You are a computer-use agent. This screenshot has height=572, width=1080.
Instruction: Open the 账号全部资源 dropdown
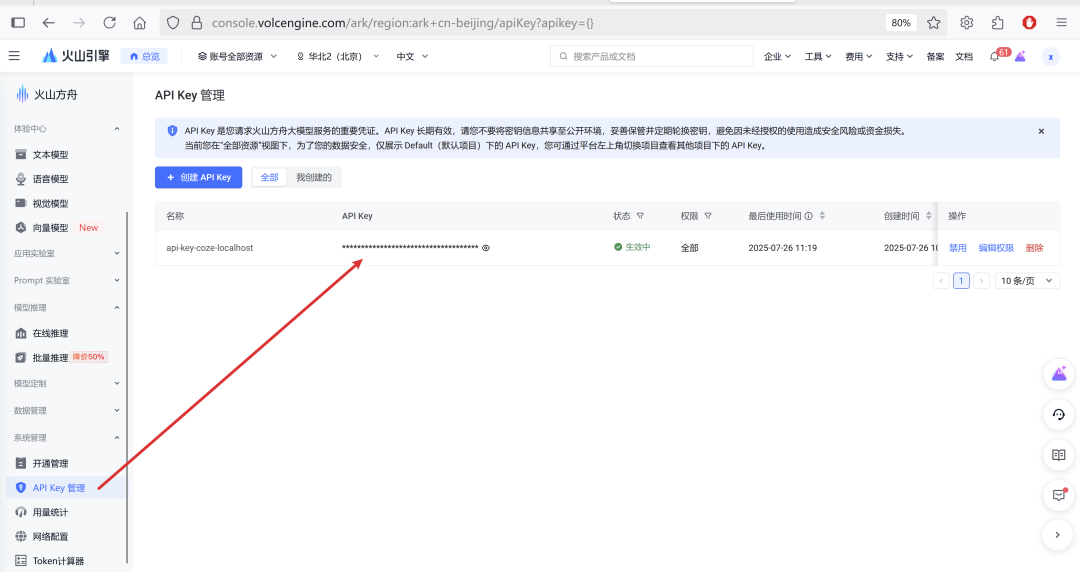pyautogui.click(x=237, y=57)
